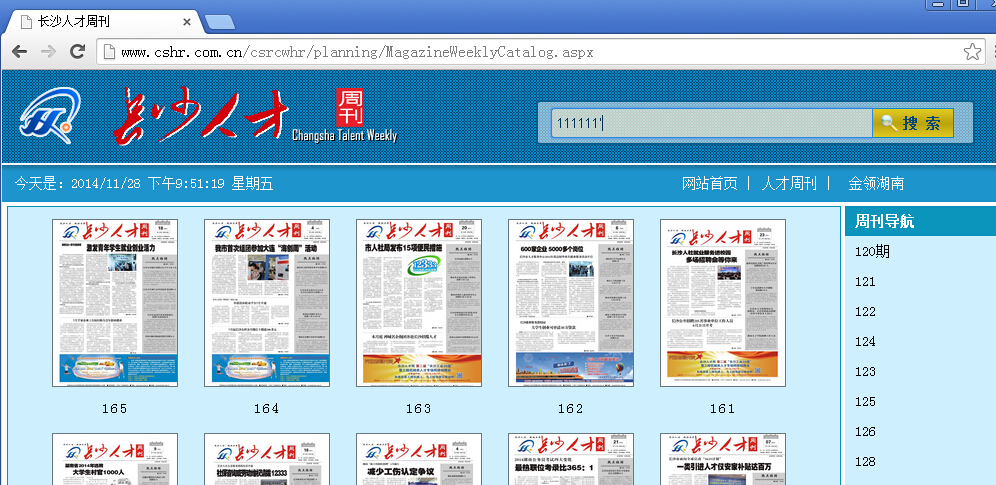Bookmark page using the star icon
Screen dimensions: 996x485
pos(972,52)
